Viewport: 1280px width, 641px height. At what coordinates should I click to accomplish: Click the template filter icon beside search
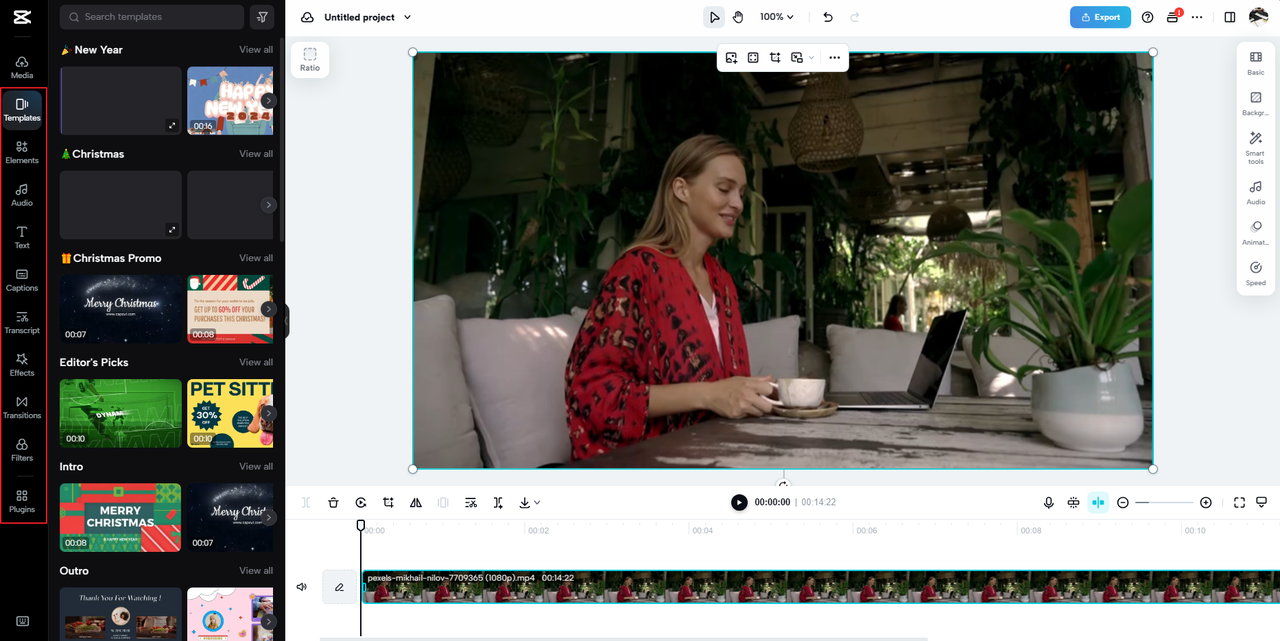click(x=262, y=17)
